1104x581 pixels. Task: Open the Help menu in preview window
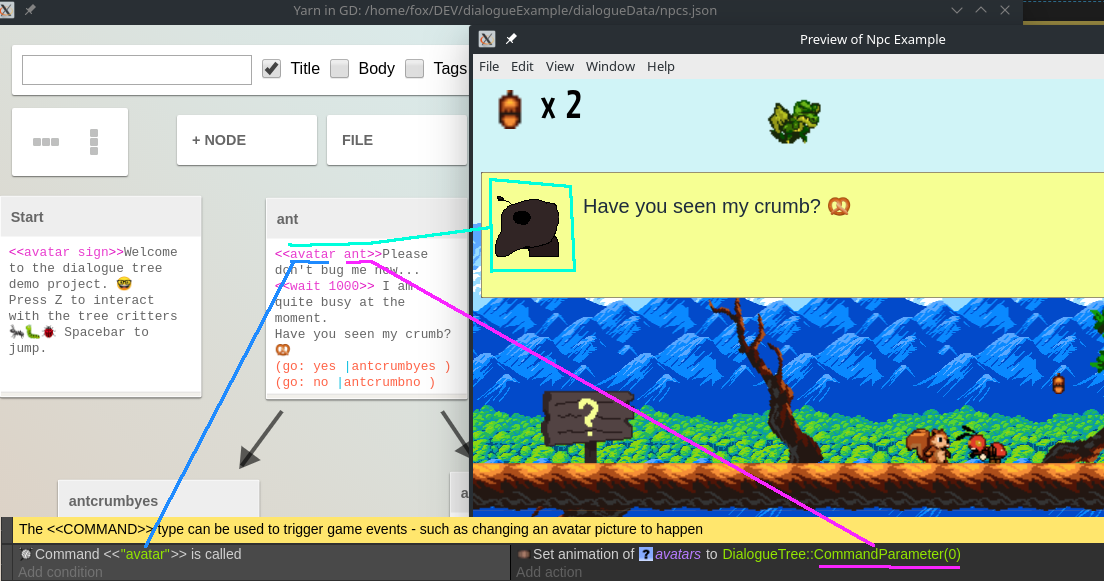tap(660, 67)
